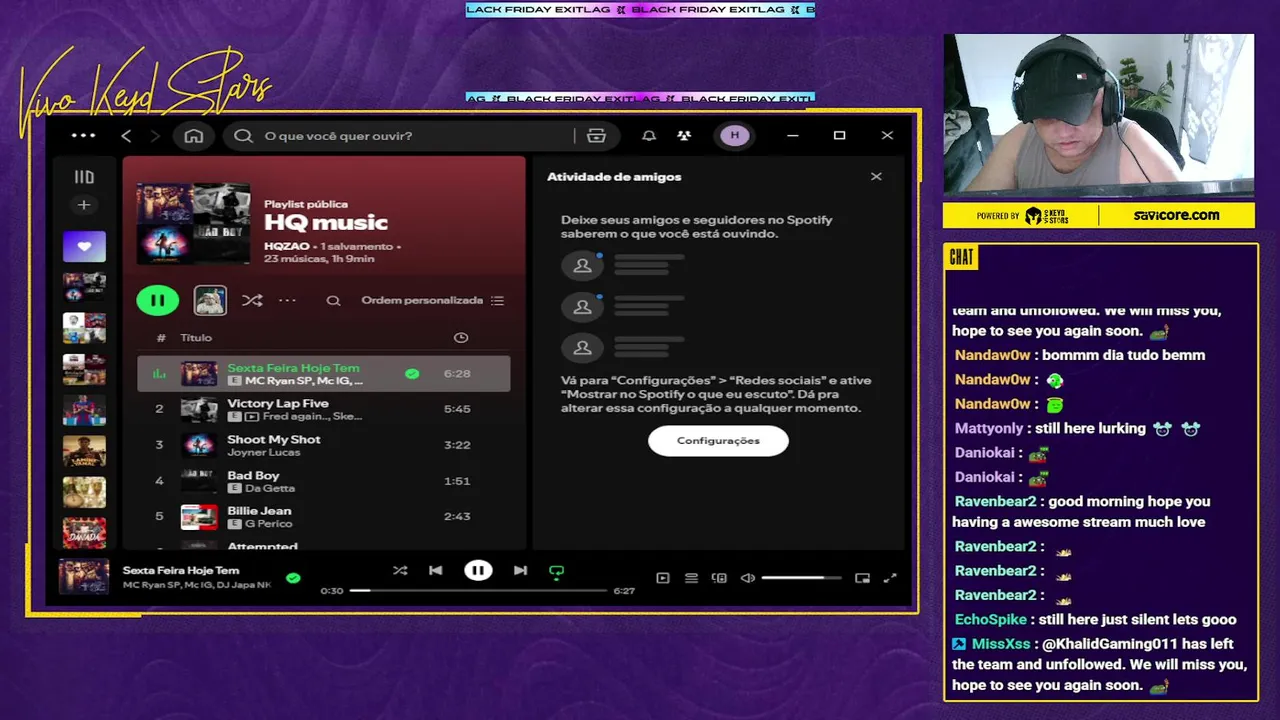The height and width of the screenshot is (720, 1280).
Task: Open connect to a device icon
Action: [719, 578]
